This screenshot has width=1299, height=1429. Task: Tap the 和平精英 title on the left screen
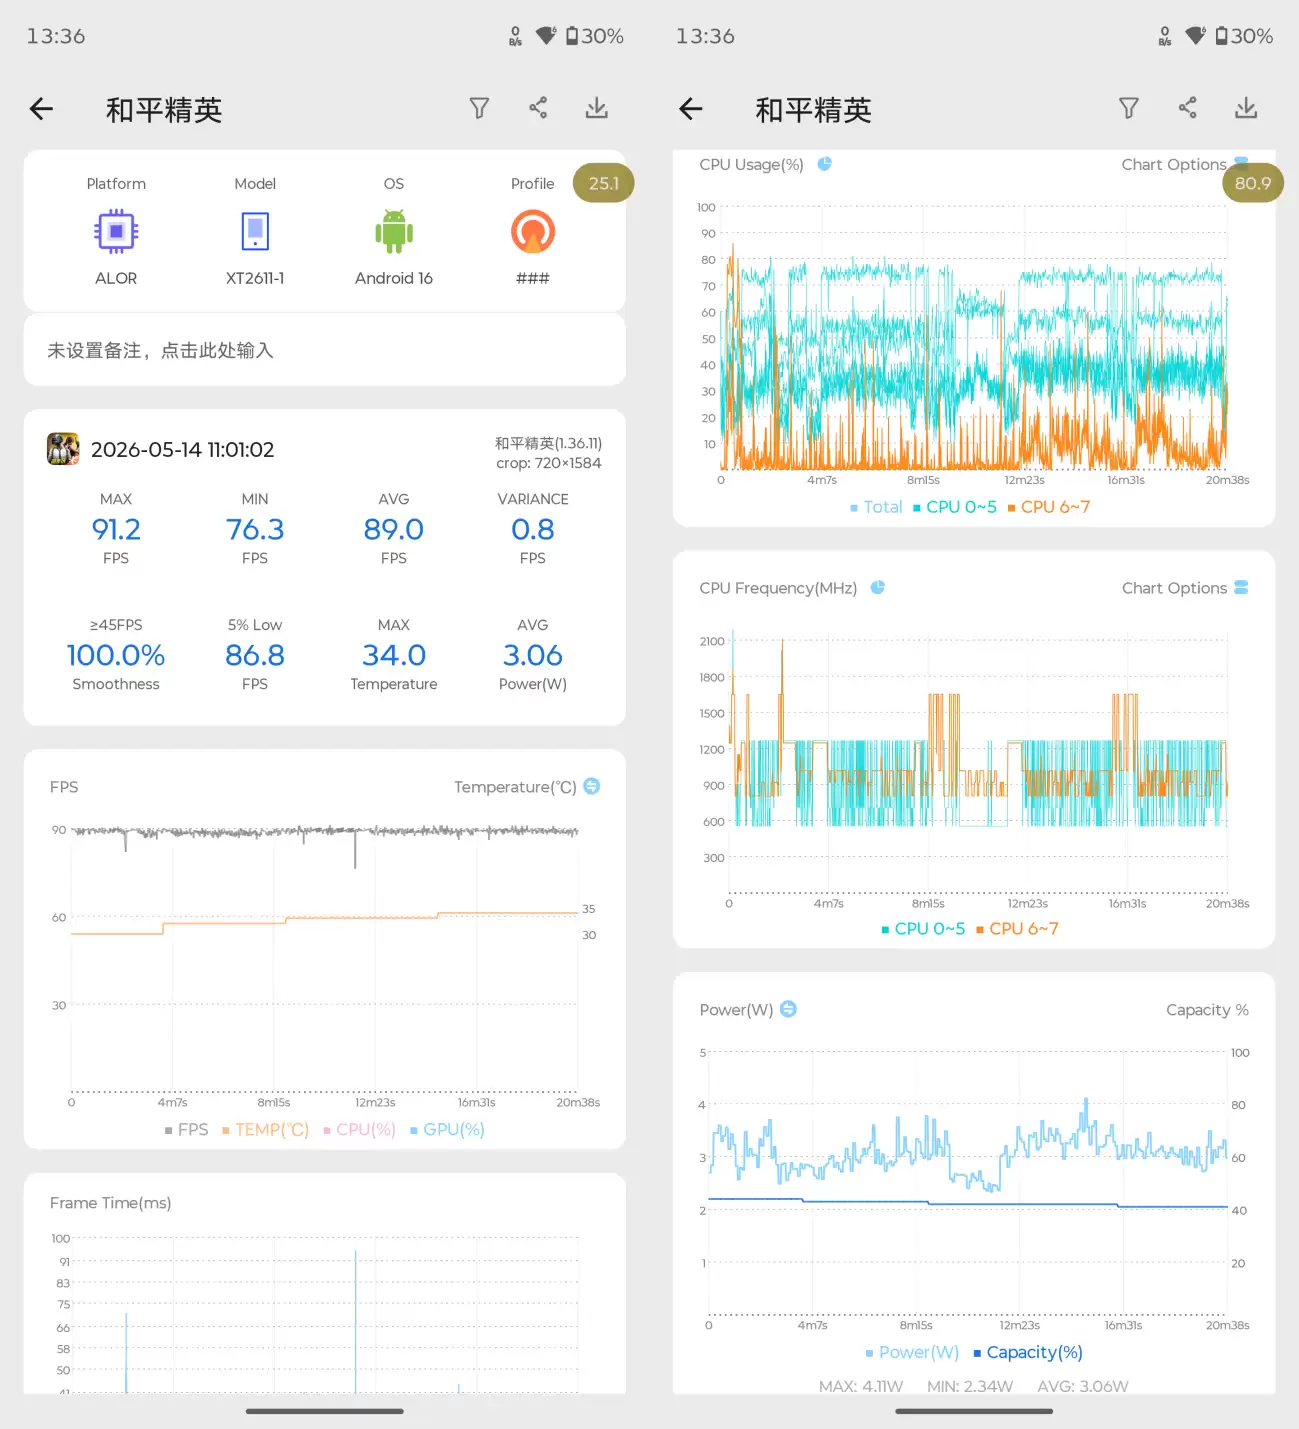(164, 110)
